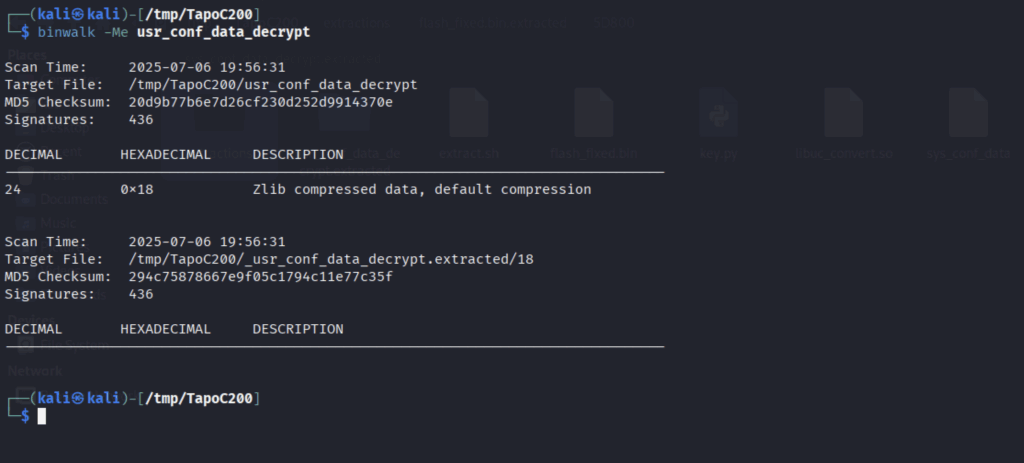1024x463 pixels.
Task: Click the second MD5 checksum 294c7587… value
Action: 261,276
